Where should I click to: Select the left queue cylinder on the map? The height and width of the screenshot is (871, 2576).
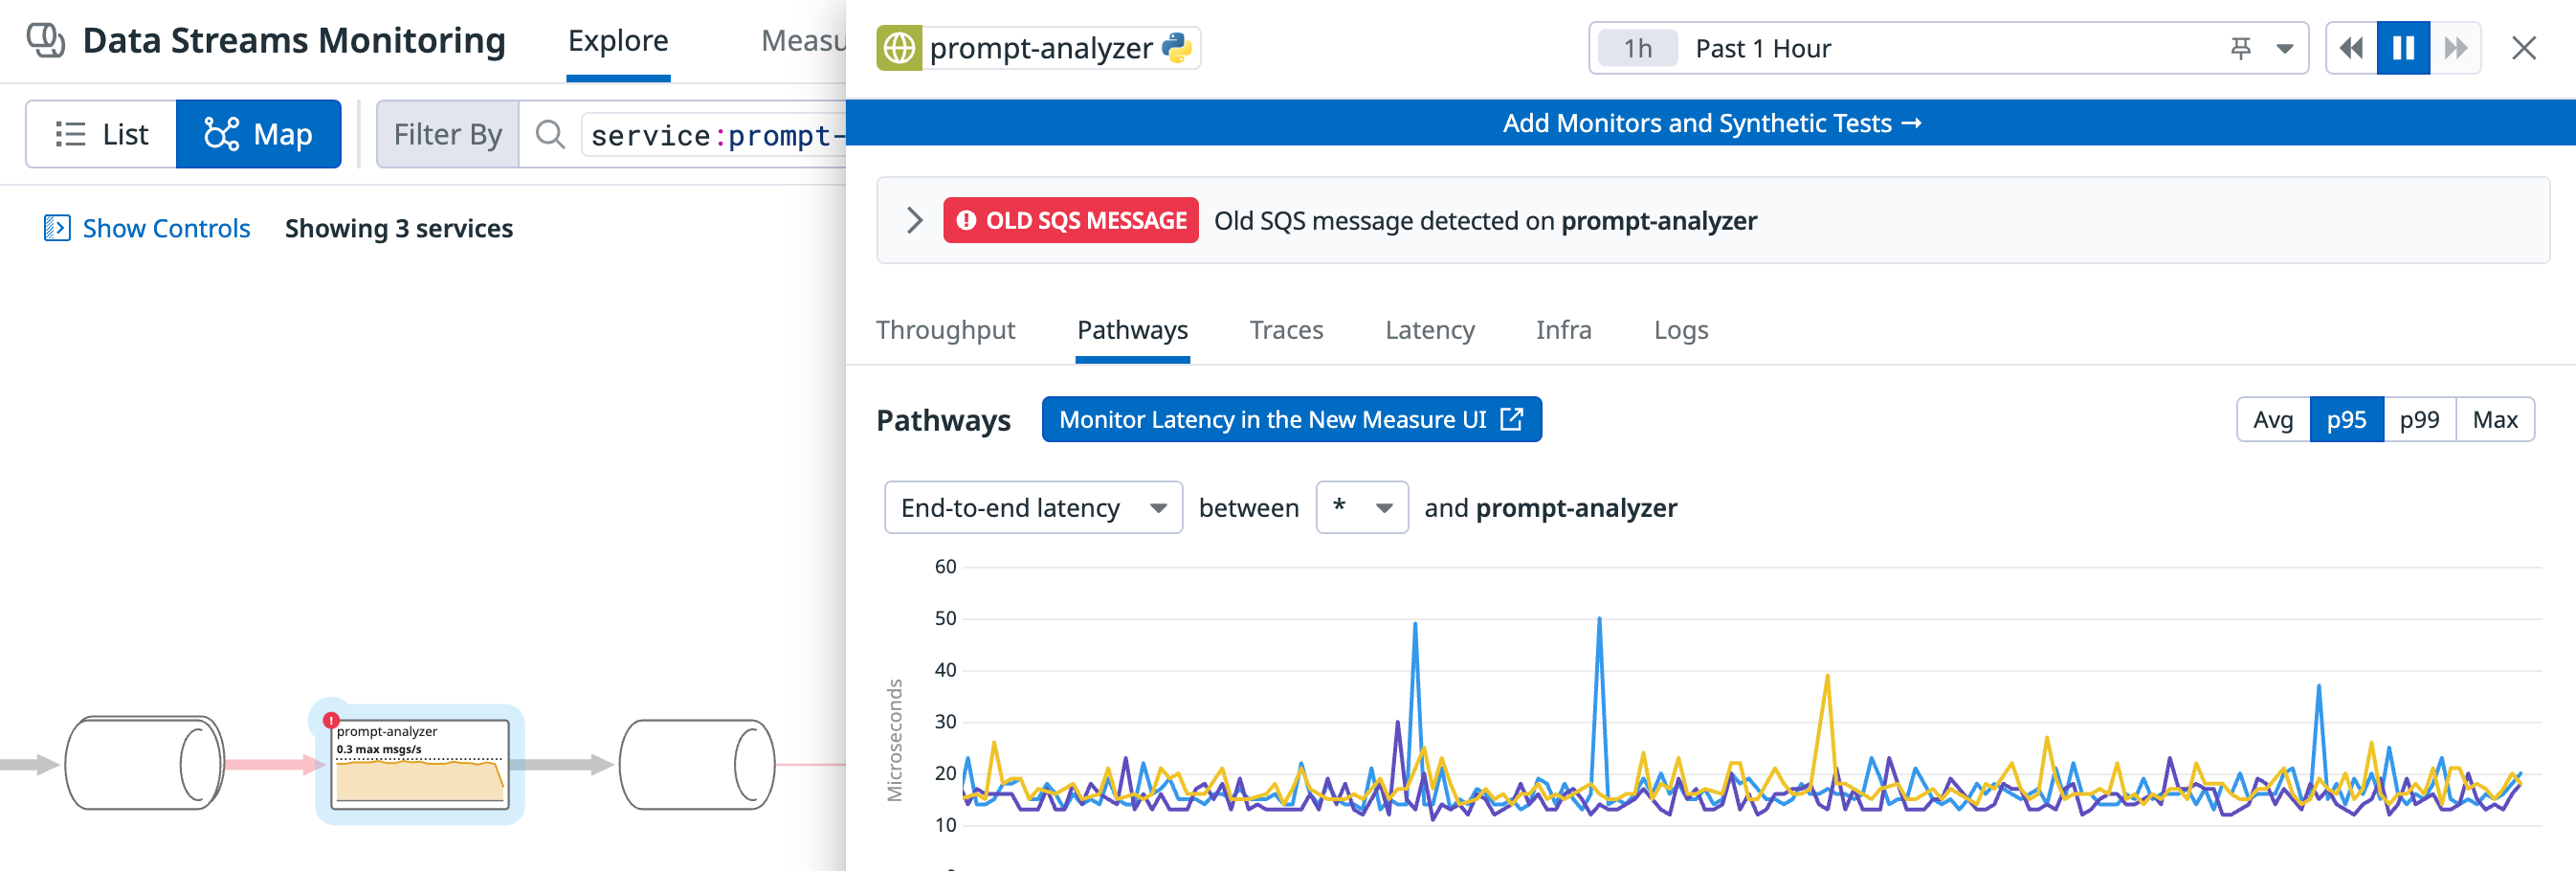point(144,763)
